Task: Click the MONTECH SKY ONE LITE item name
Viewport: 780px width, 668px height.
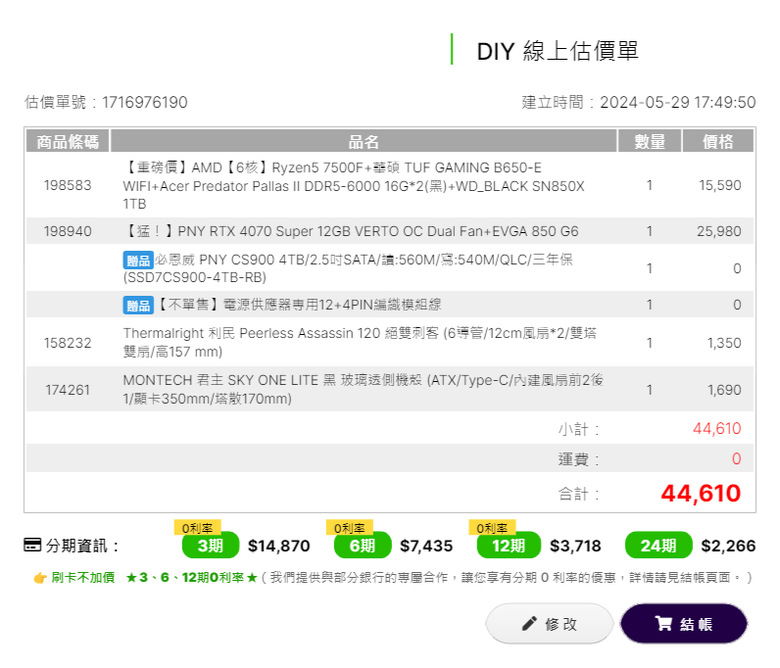Action: (x=363, y=389)
